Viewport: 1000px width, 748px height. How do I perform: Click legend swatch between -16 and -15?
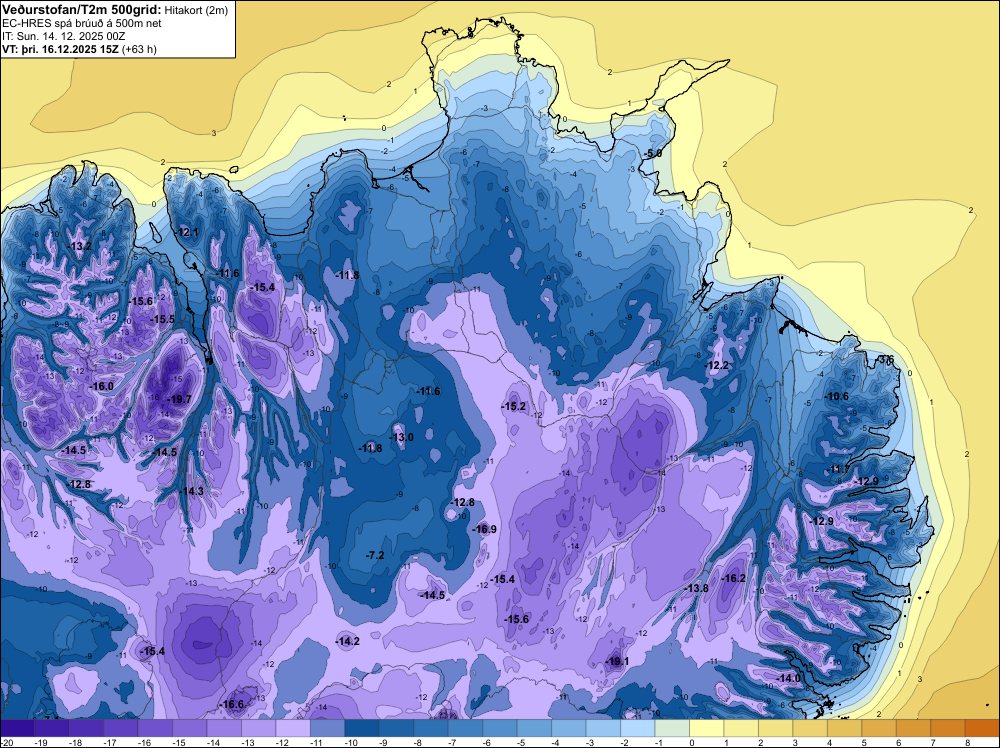point(155,728)
